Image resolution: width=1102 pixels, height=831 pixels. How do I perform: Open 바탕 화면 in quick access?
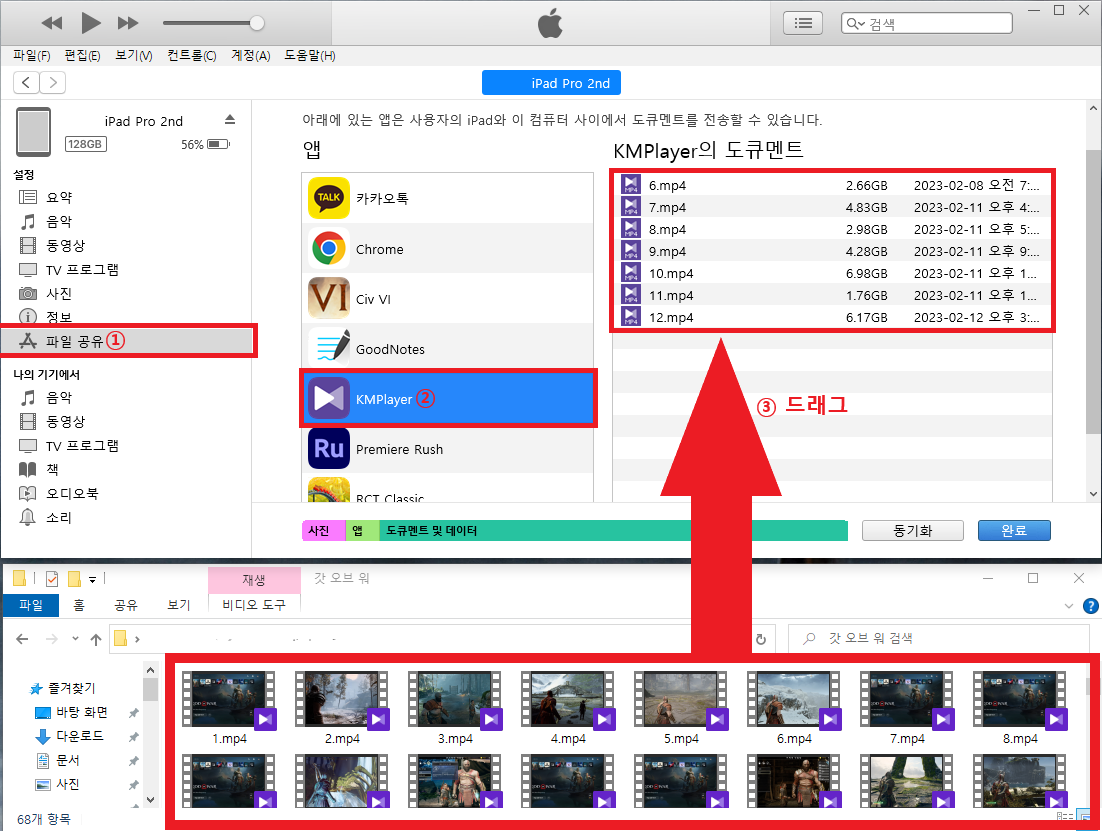(x=82, y=712)
